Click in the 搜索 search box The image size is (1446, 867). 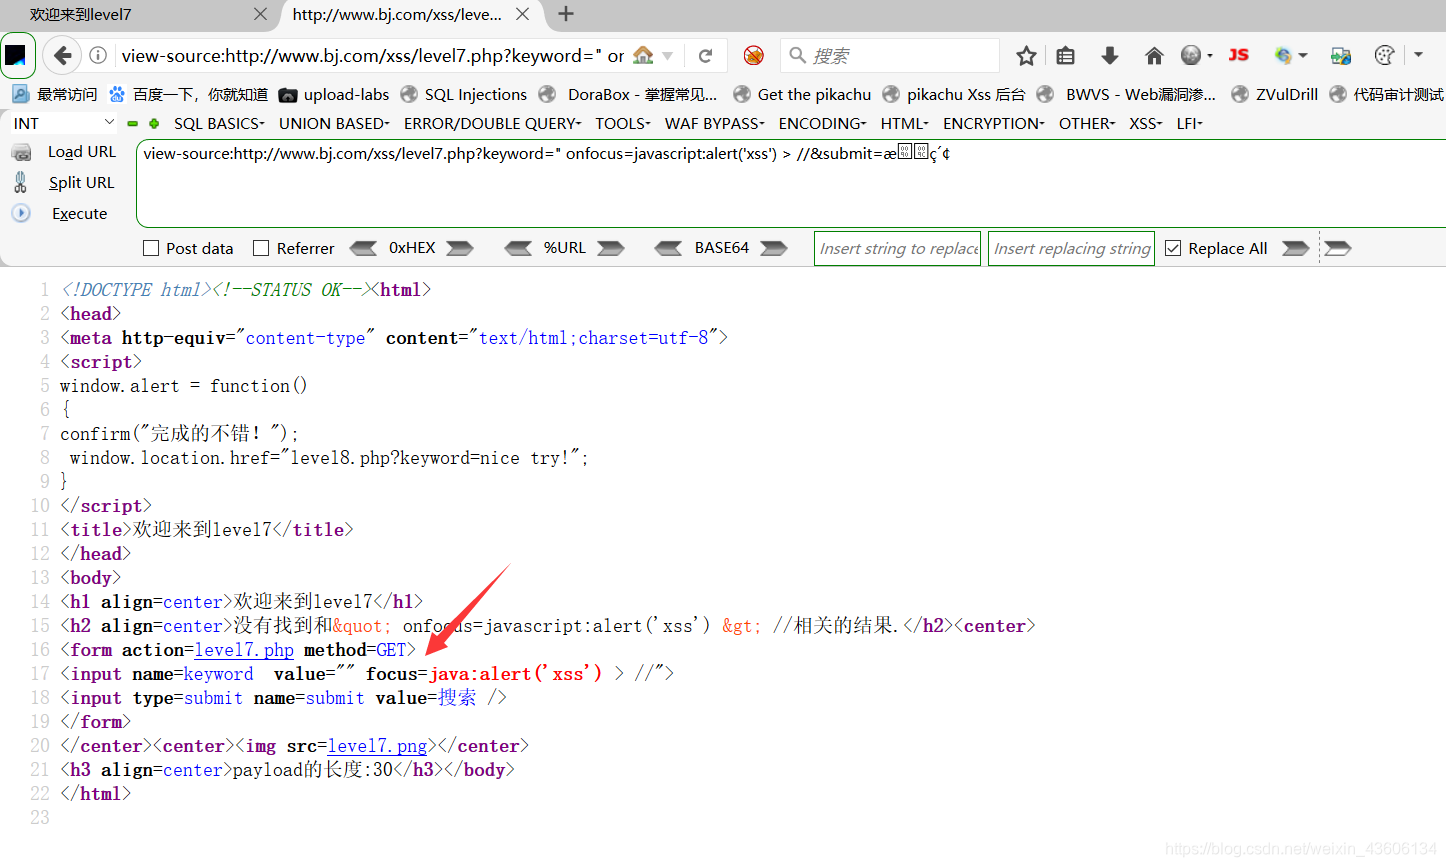890,55
